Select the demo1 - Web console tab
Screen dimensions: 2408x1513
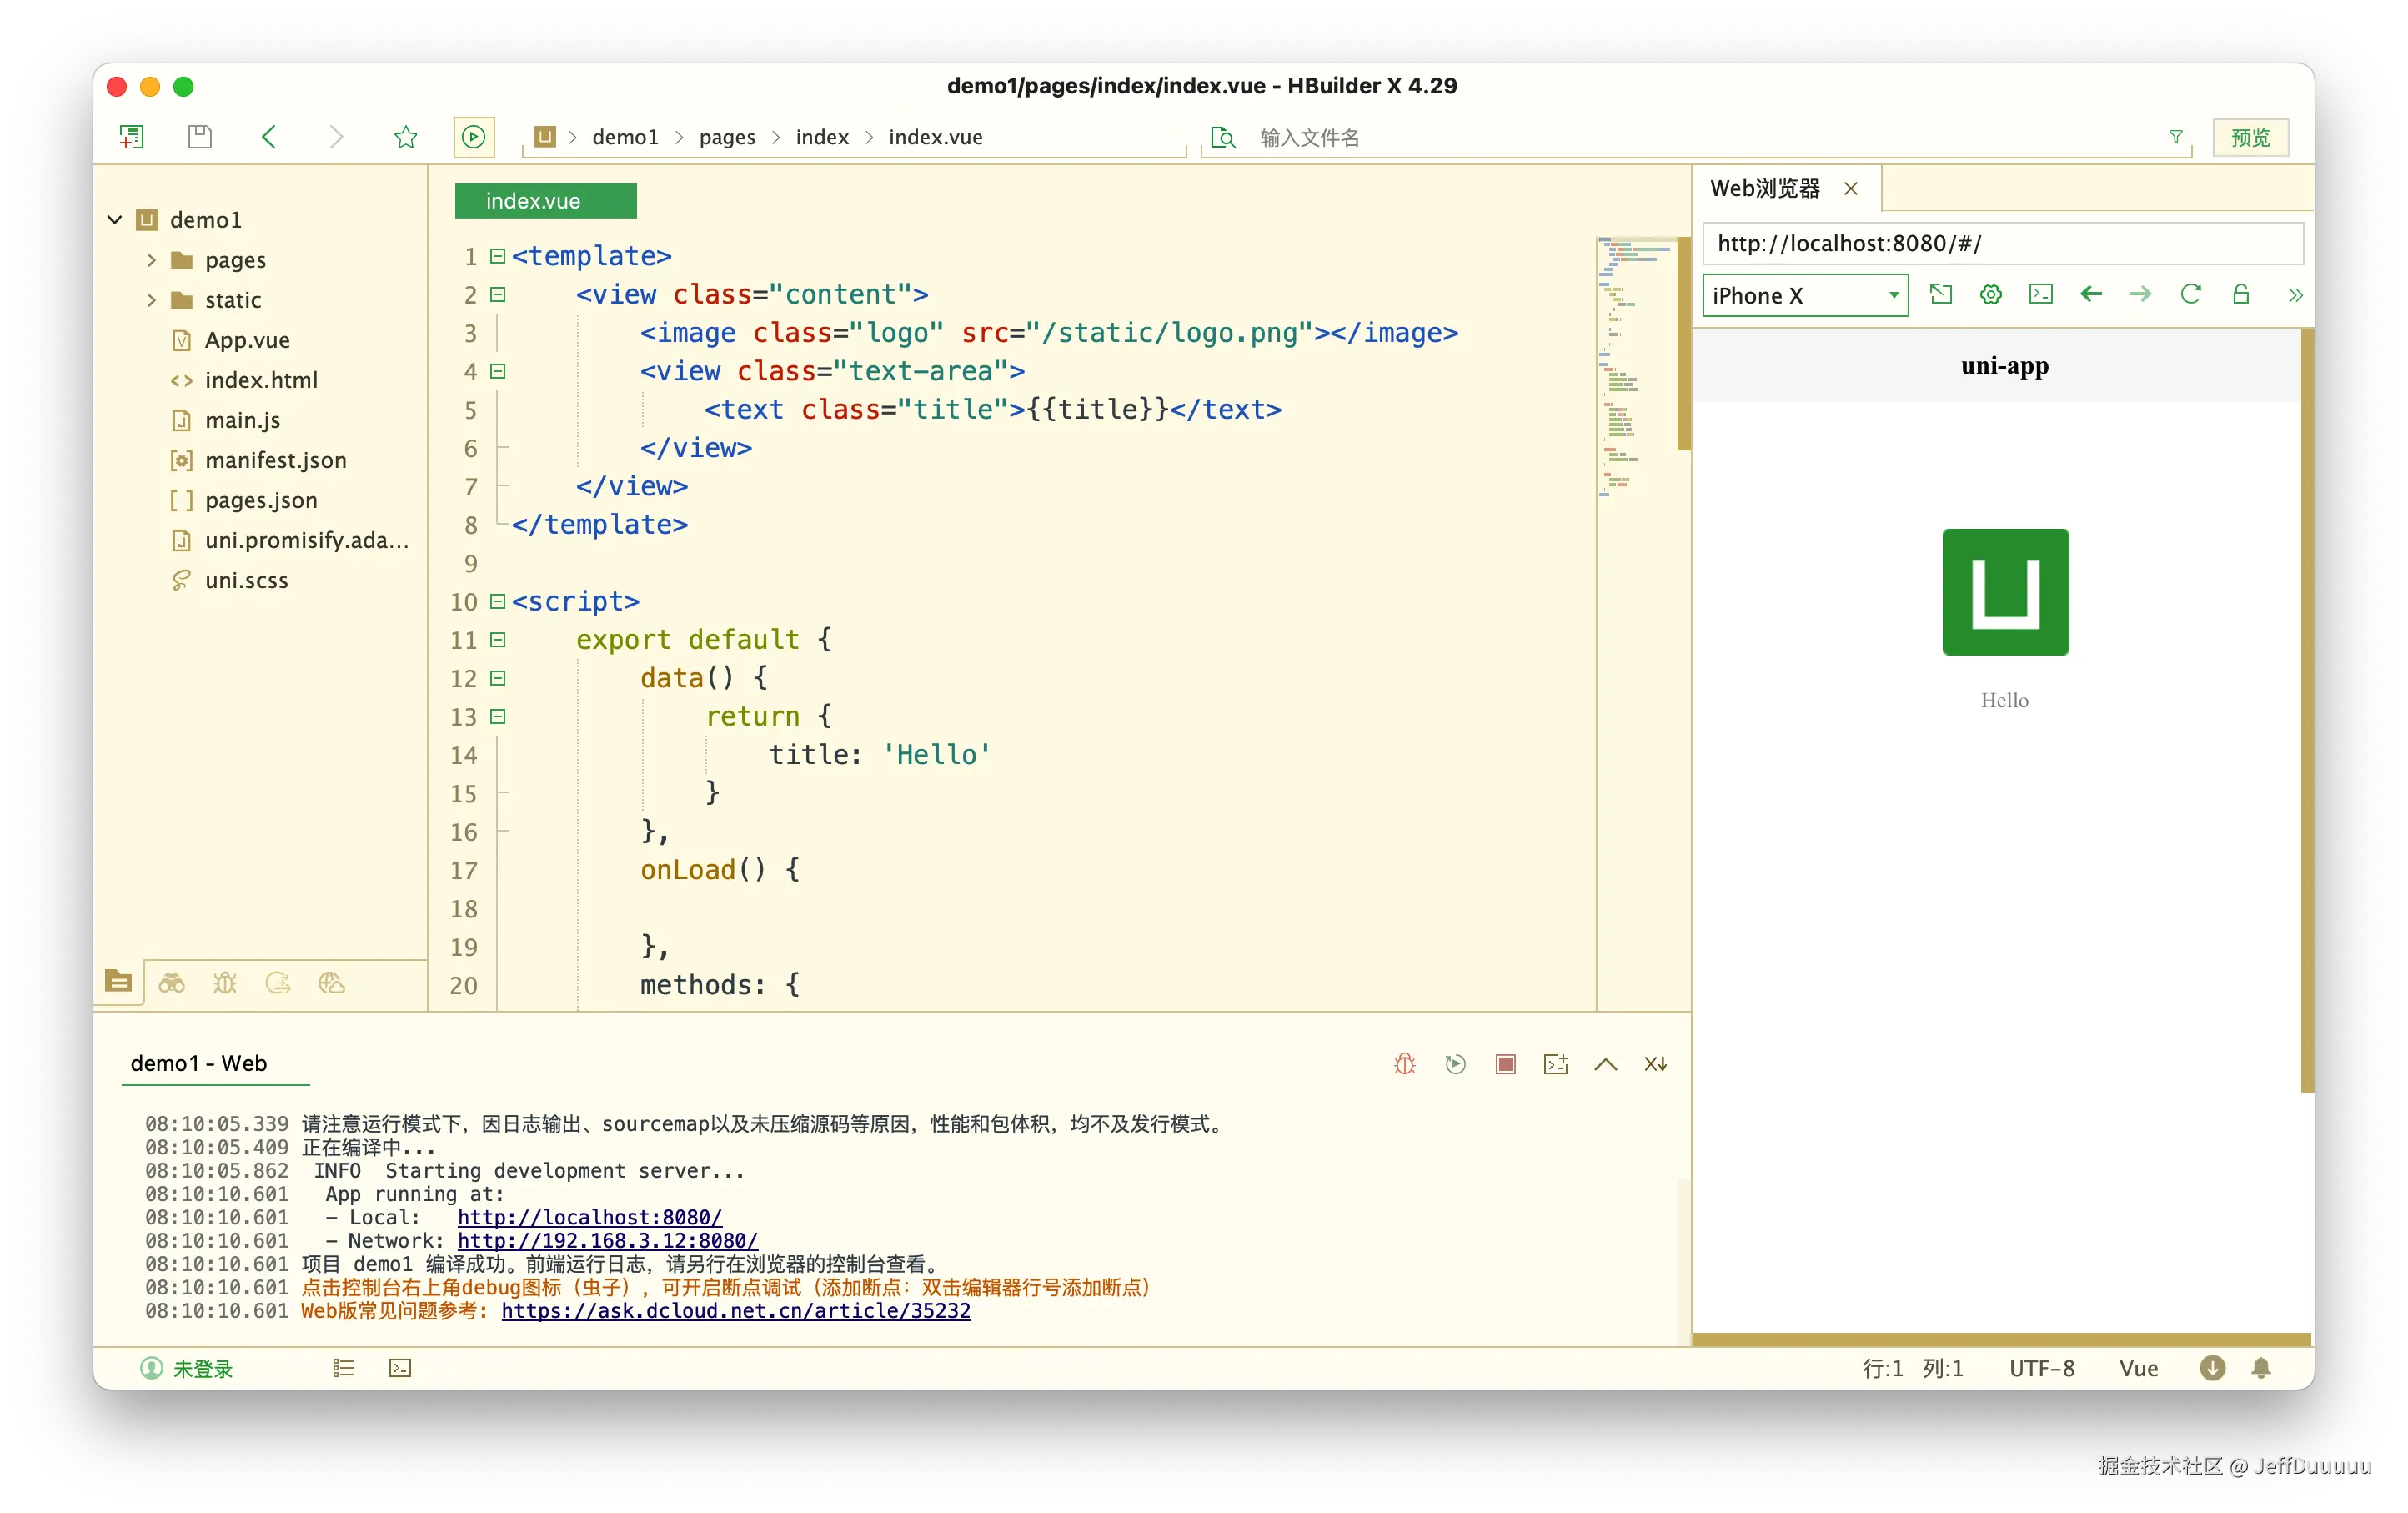pos(199,1063)
